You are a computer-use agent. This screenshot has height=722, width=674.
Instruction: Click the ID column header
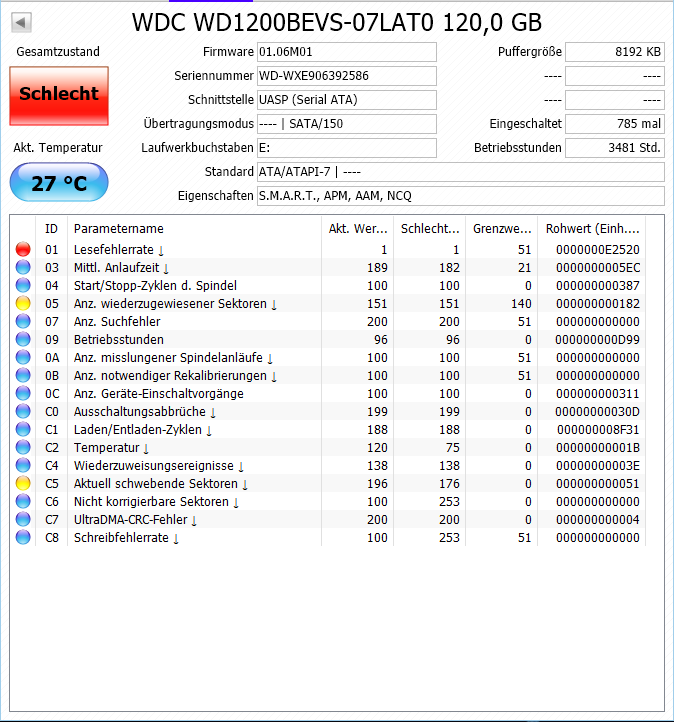click(x=52, y=228)
